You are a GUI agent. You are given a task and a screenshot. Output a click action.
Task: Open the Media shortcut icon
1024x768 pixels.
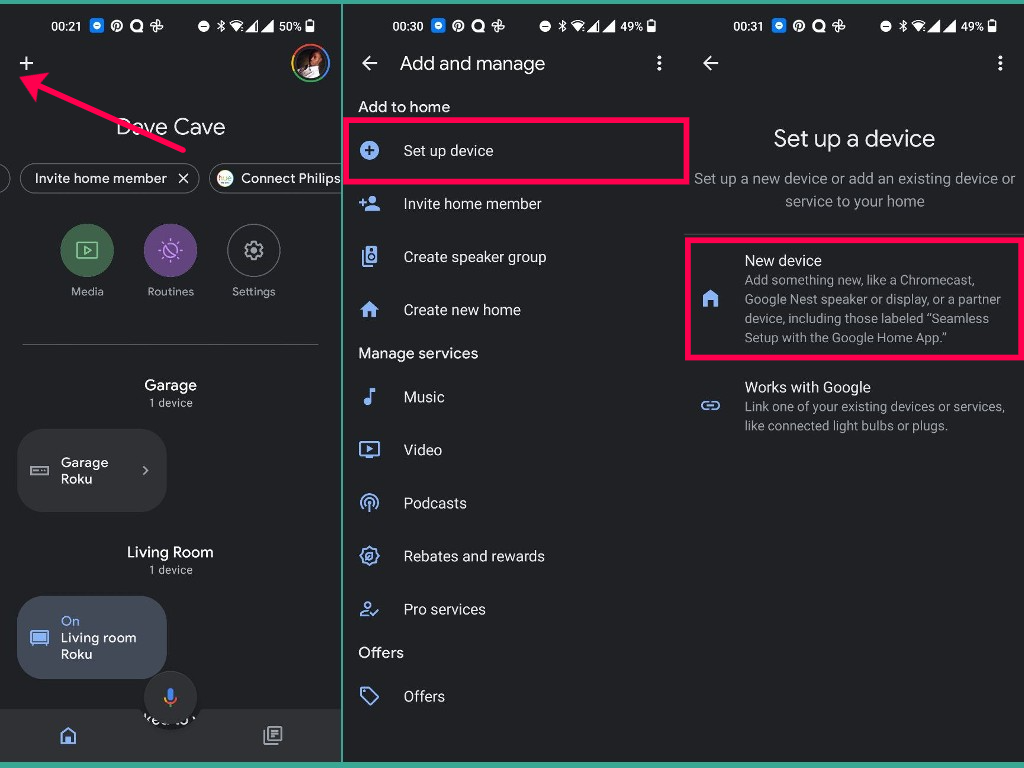click(x=87, y=250)
